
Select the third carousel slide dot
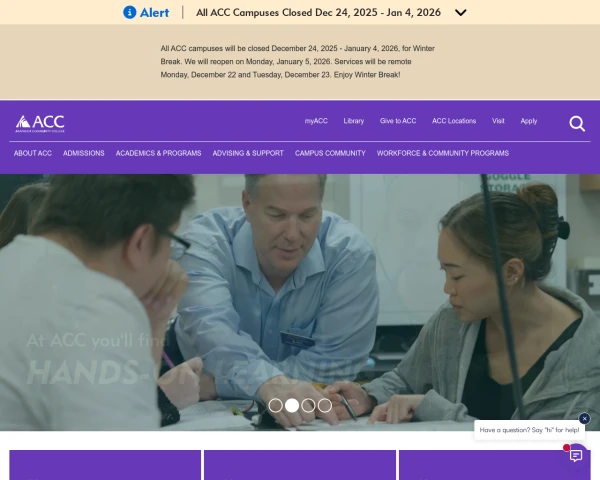point(308,405)
